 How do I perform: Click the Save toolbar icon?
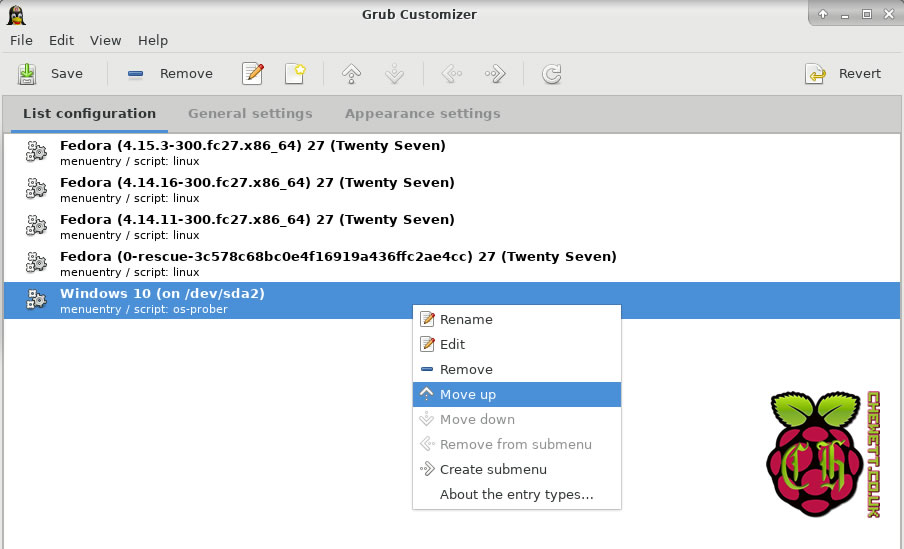[28, 73]
